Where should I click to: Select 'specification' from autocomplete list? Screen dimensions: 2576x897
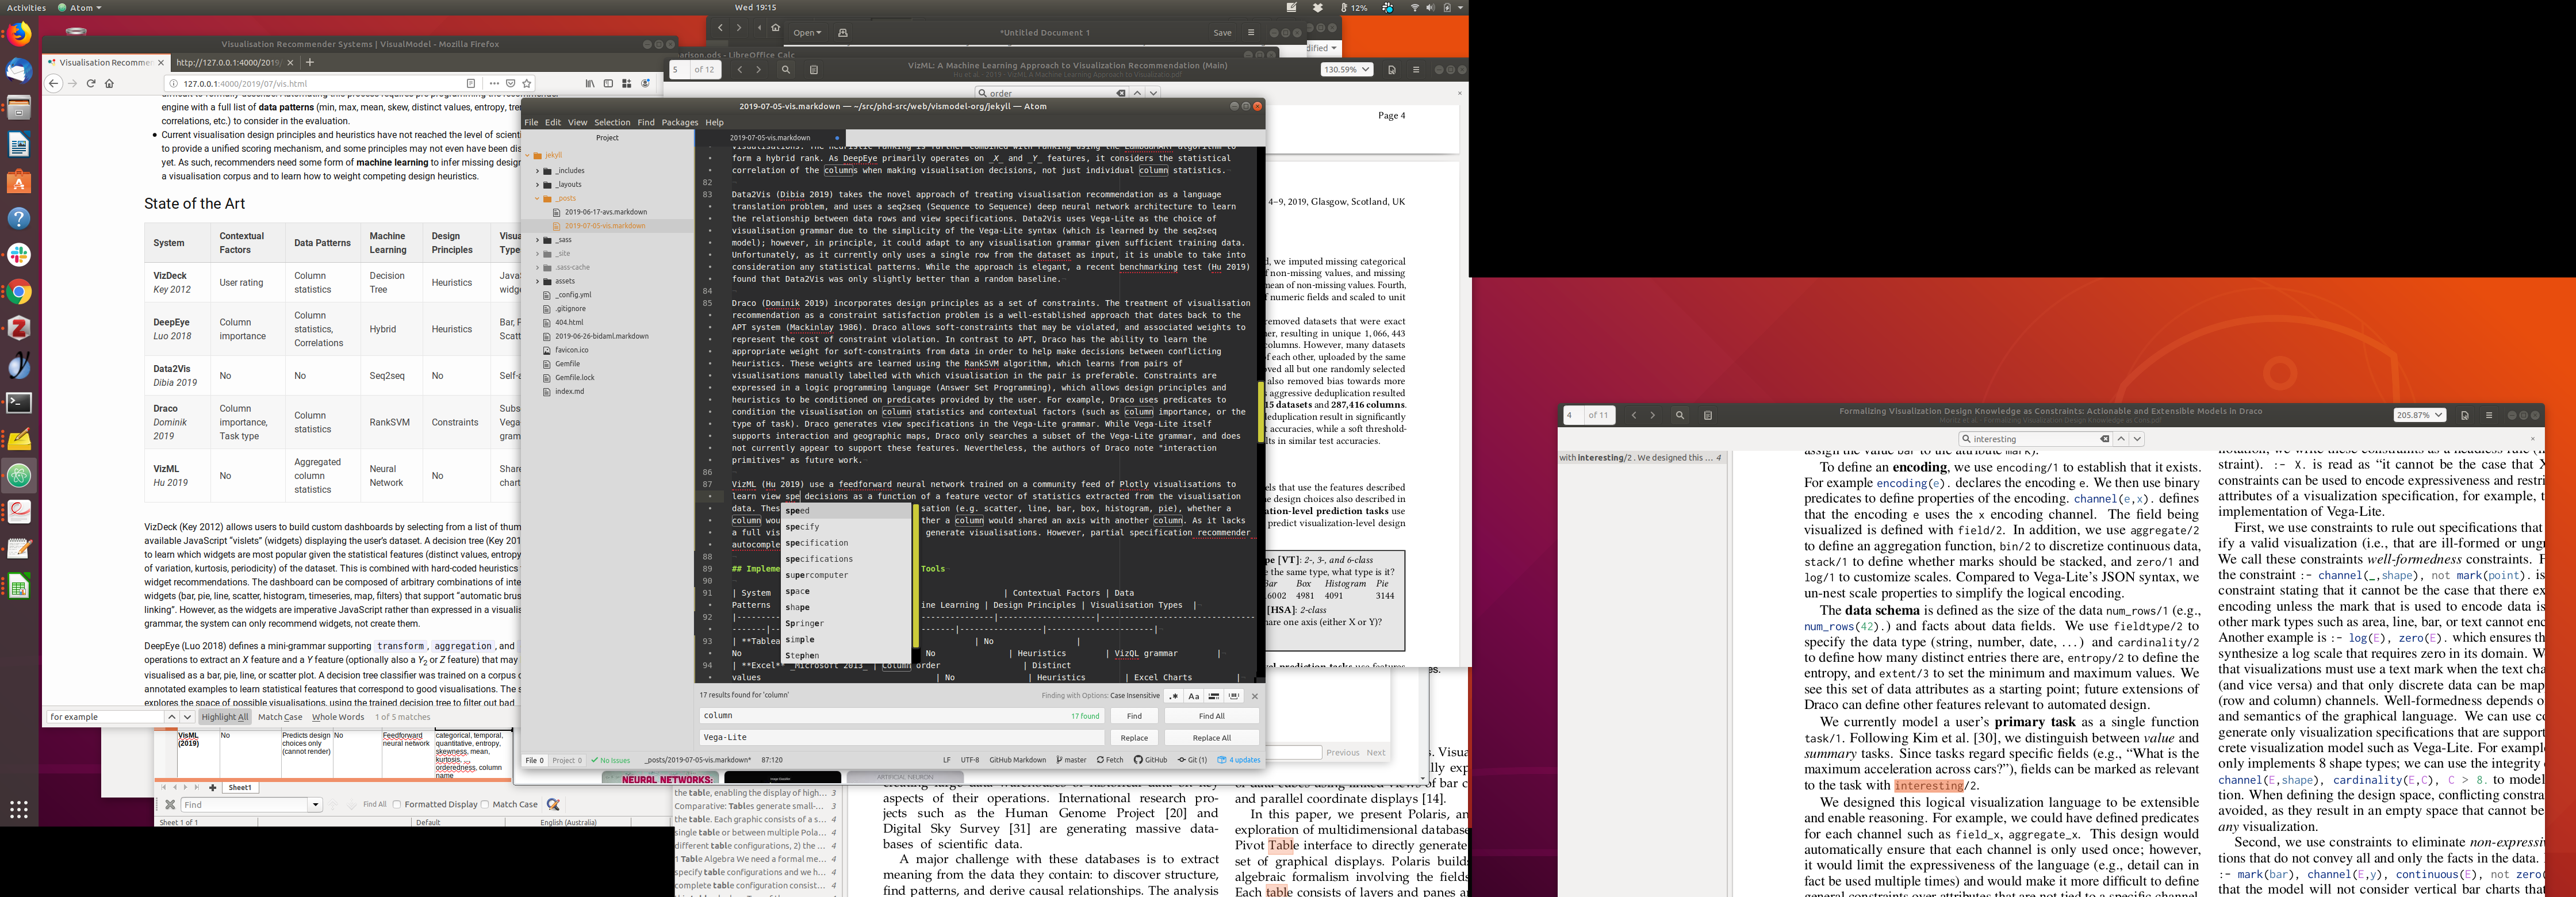pos(817,543)
